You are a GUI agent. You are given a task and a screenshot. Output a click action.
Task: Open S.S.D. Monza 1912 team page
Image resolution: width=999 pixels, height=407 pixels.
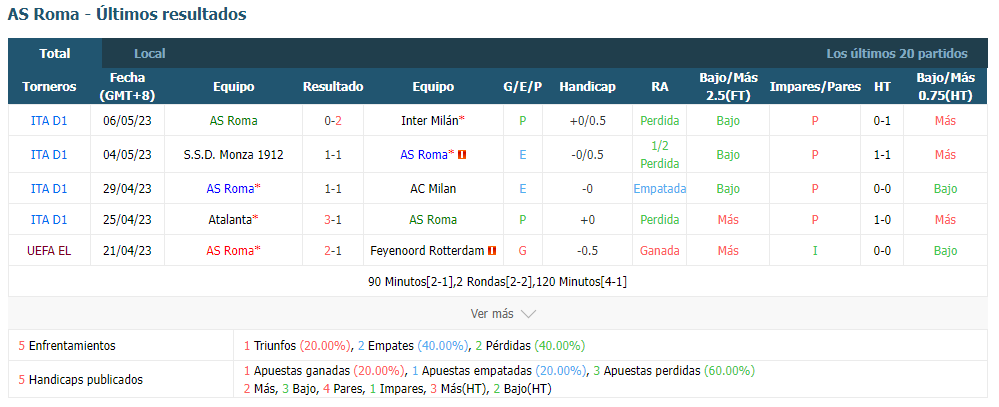pos(233,155)
